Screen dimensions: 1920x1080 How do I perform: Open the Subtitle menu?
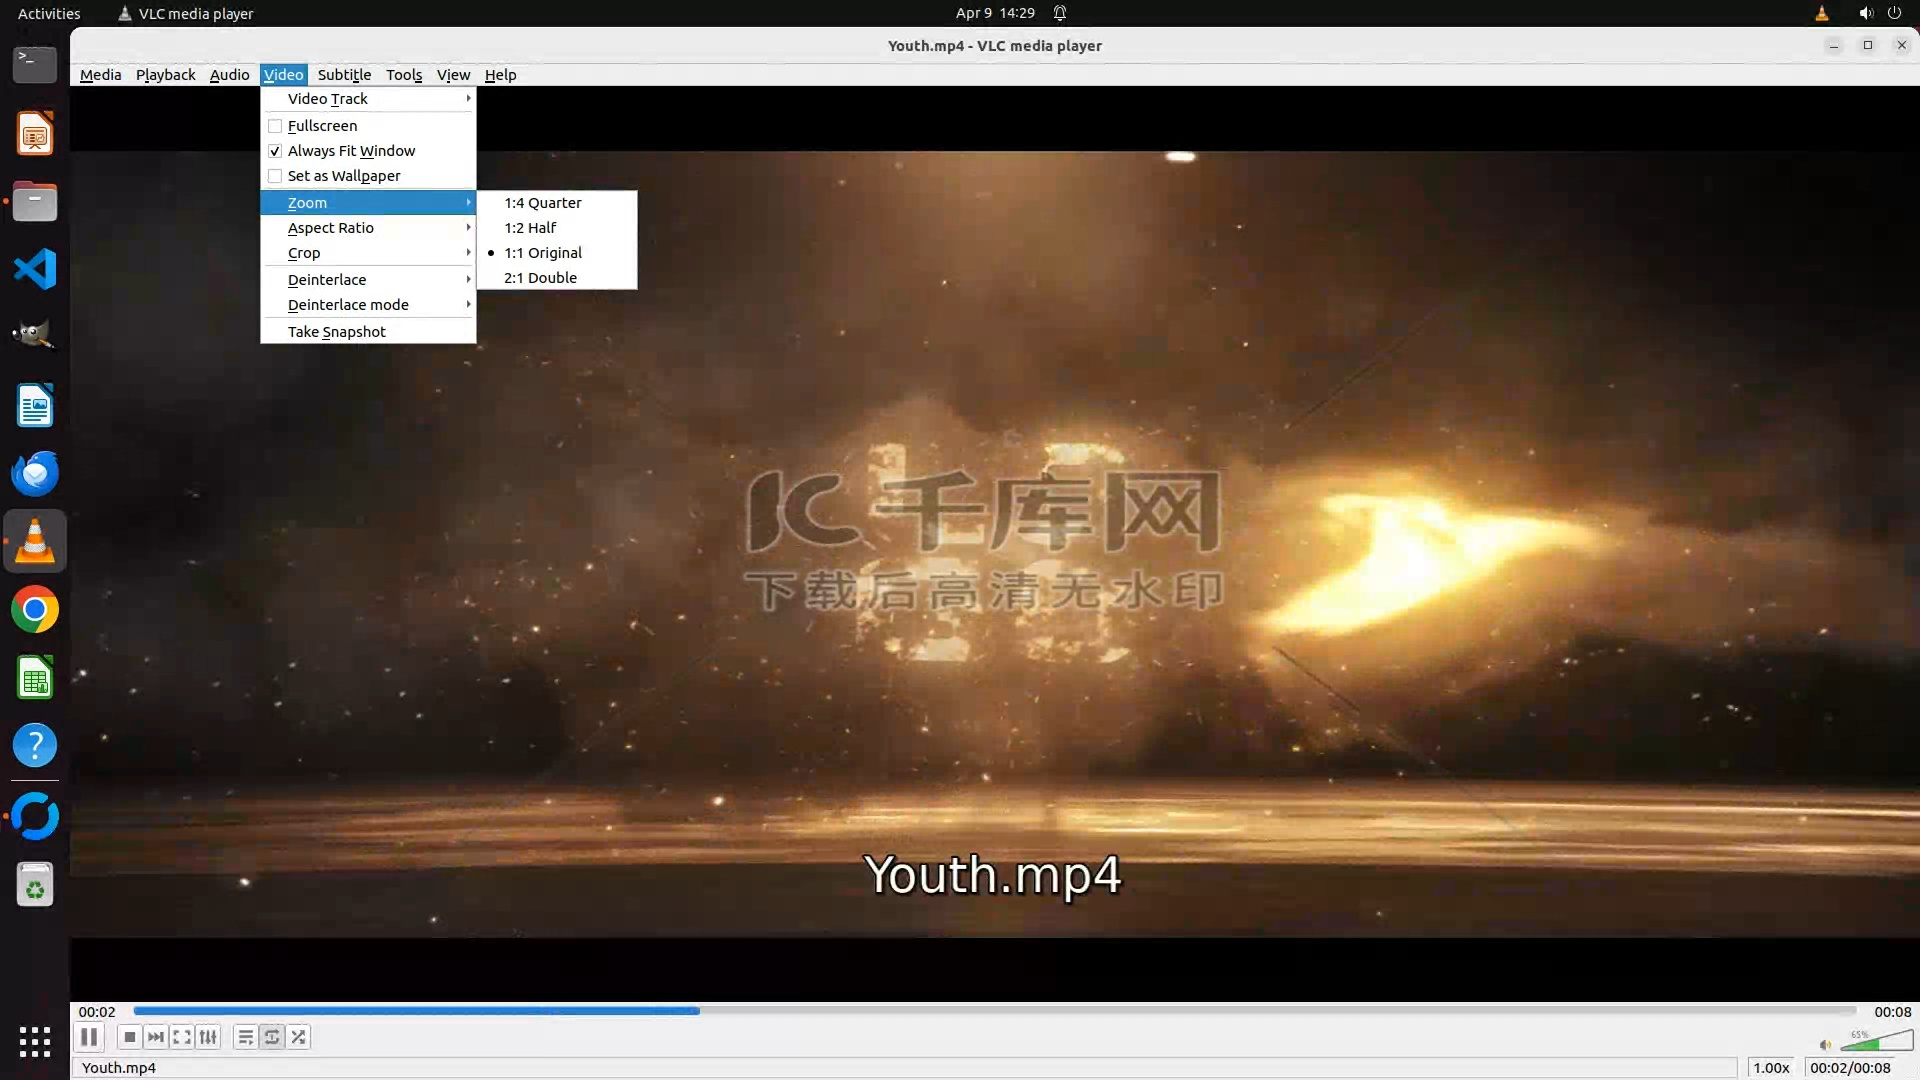pos(344,75)
